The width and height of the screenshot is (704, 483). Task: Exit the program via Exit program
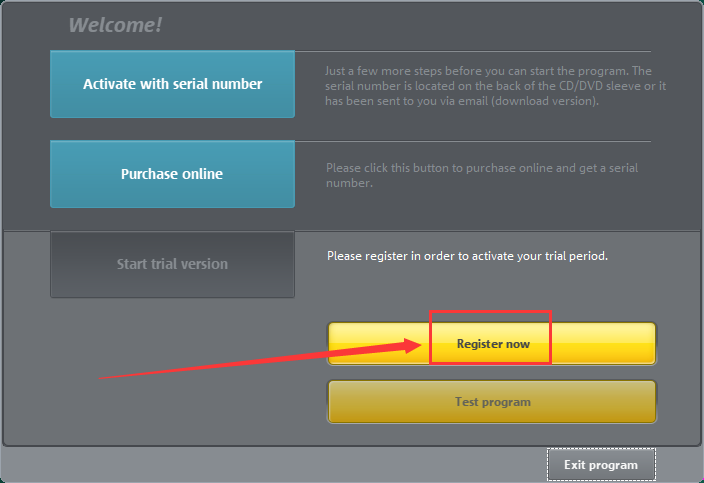[600, 465]
